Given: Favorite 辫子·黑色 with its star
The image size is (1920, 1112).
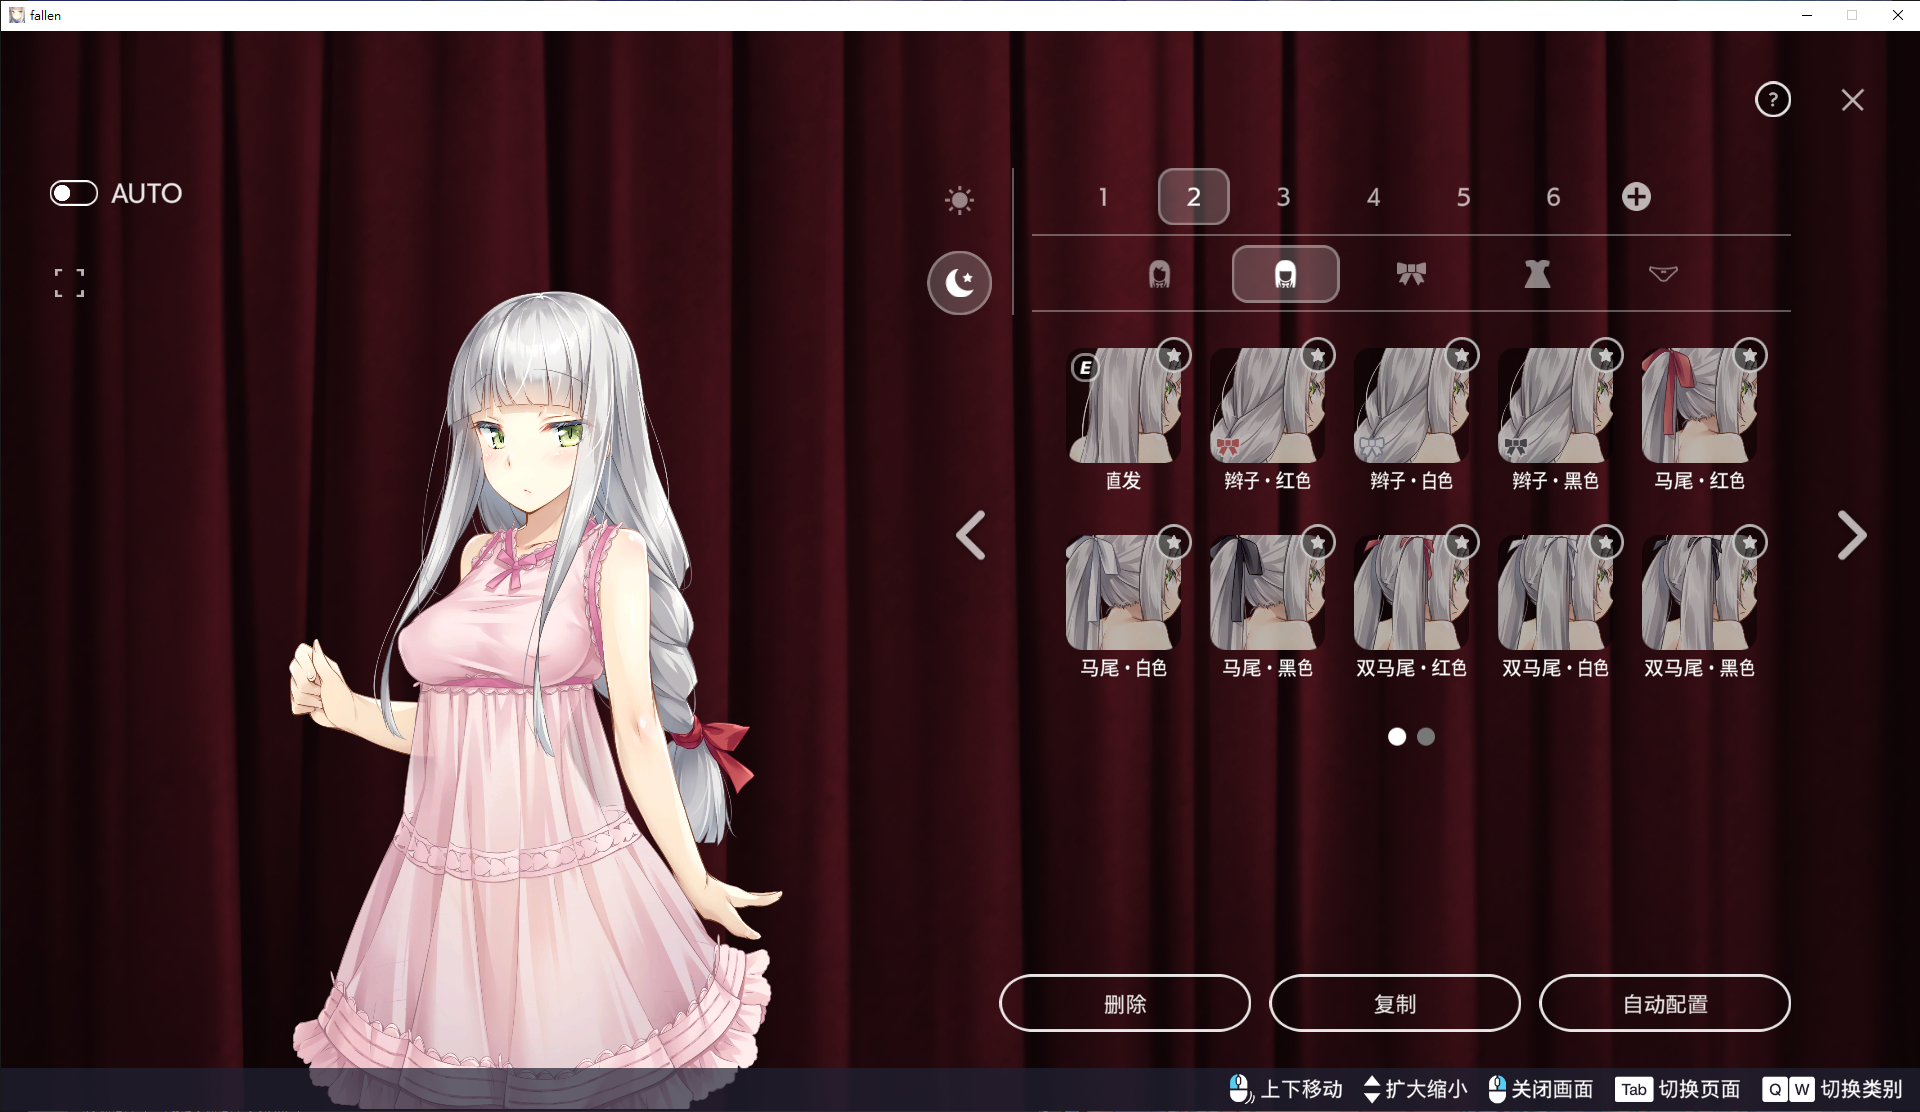Looking at the screenshot, I should coord(1606,355).
